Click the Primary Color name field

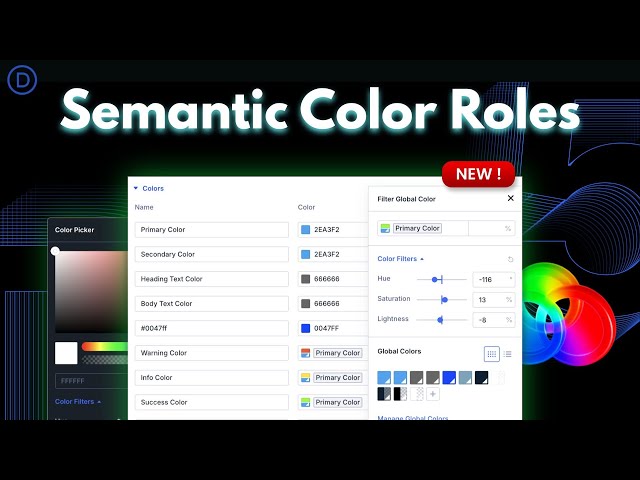coord(211,230)
